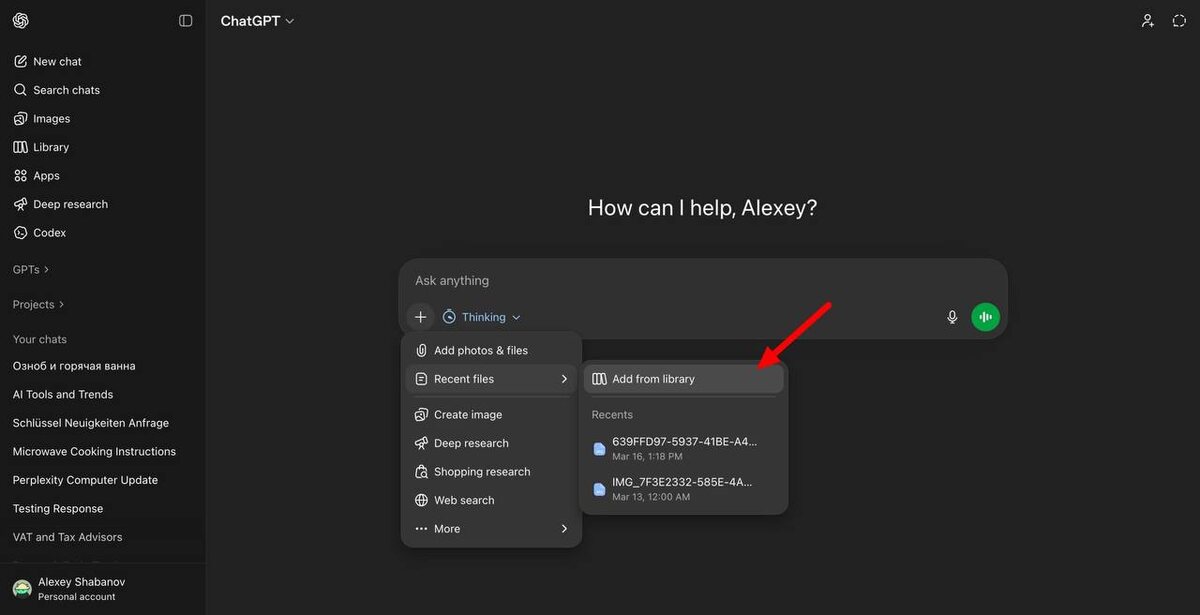This screenshot has height=615, width=1200.
Task: Click the microphone dictation icon
Action: tap(952, 317)
